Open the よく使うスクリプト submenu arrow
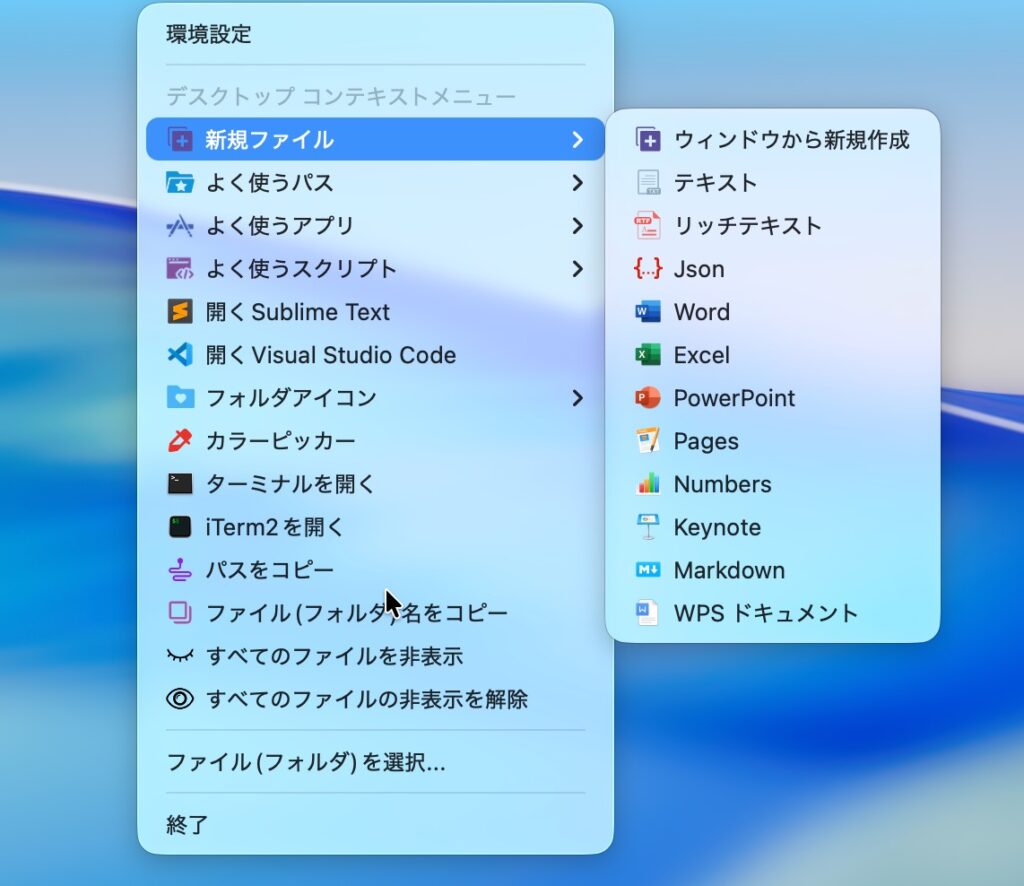The width and height of the screenshot is (1024, 886). click(577, 269)
